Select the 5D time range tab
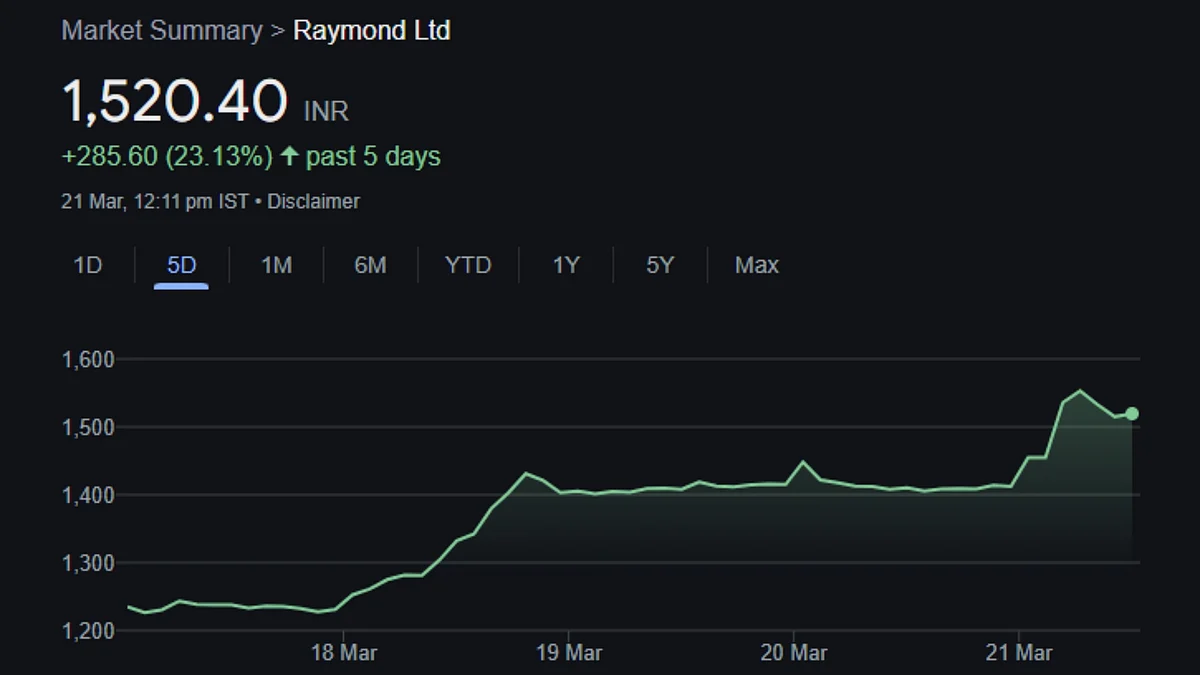Image resolution: width=1200 pixels, height=675 pixels. tap(181, 265)
